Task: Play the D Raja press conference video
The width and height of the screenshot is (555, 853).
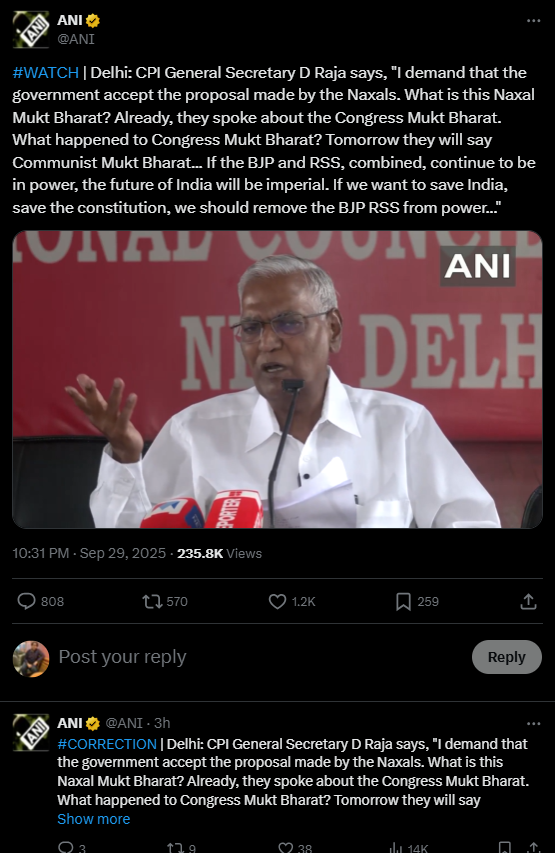Action: [278, 379]
